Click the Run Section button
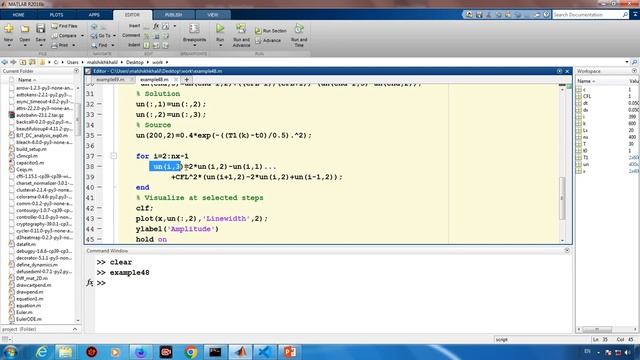640x360 pixels. tap(271, 31)
